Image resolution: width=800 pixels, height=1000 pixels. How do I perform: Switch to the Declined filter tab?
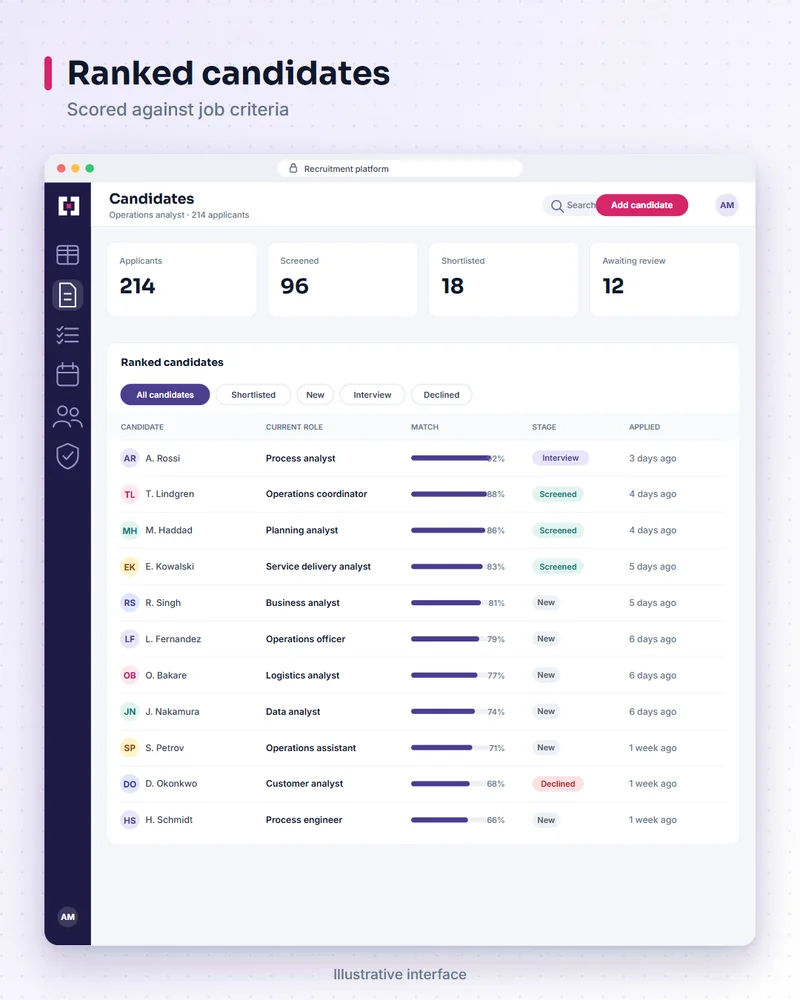(441, 395)
